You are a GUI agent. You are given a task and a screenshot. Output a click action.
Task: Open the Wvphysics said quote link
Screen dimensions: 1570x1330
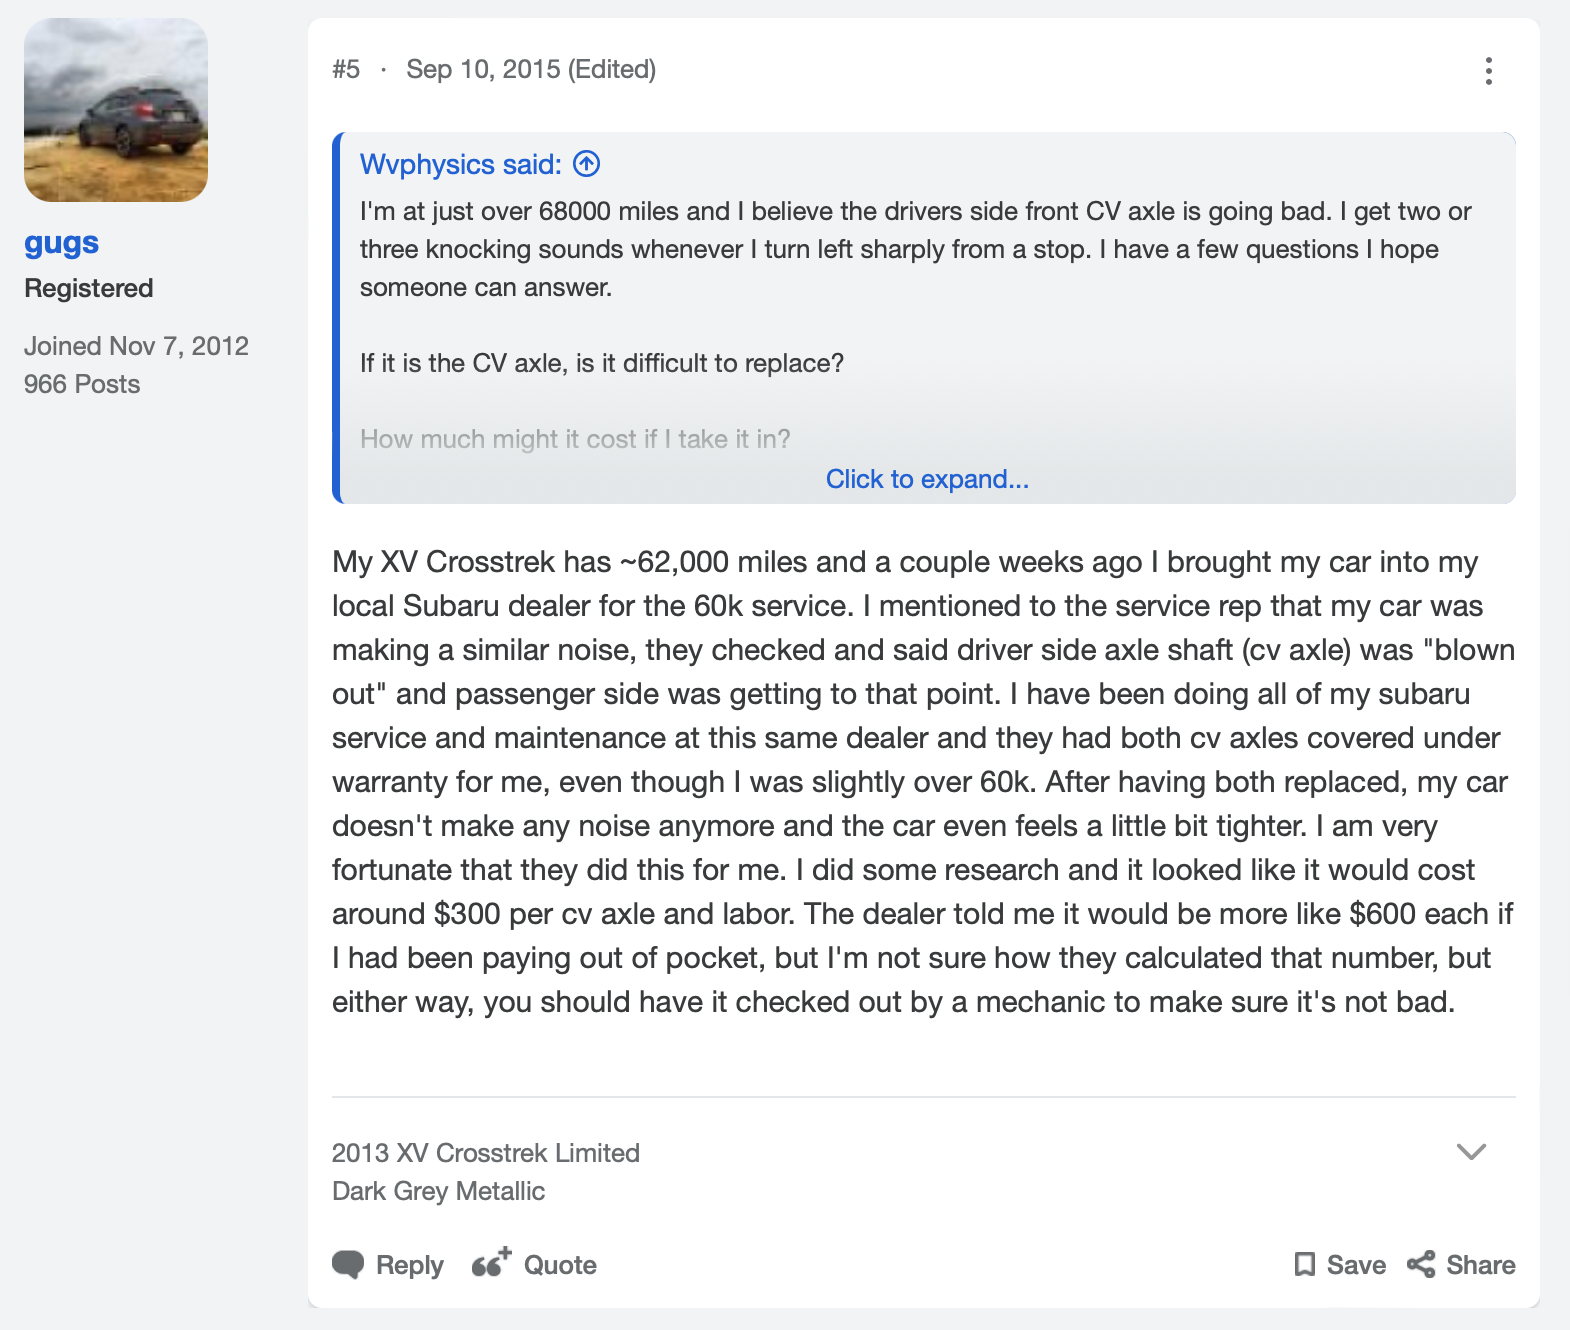(x=461, y=164)
